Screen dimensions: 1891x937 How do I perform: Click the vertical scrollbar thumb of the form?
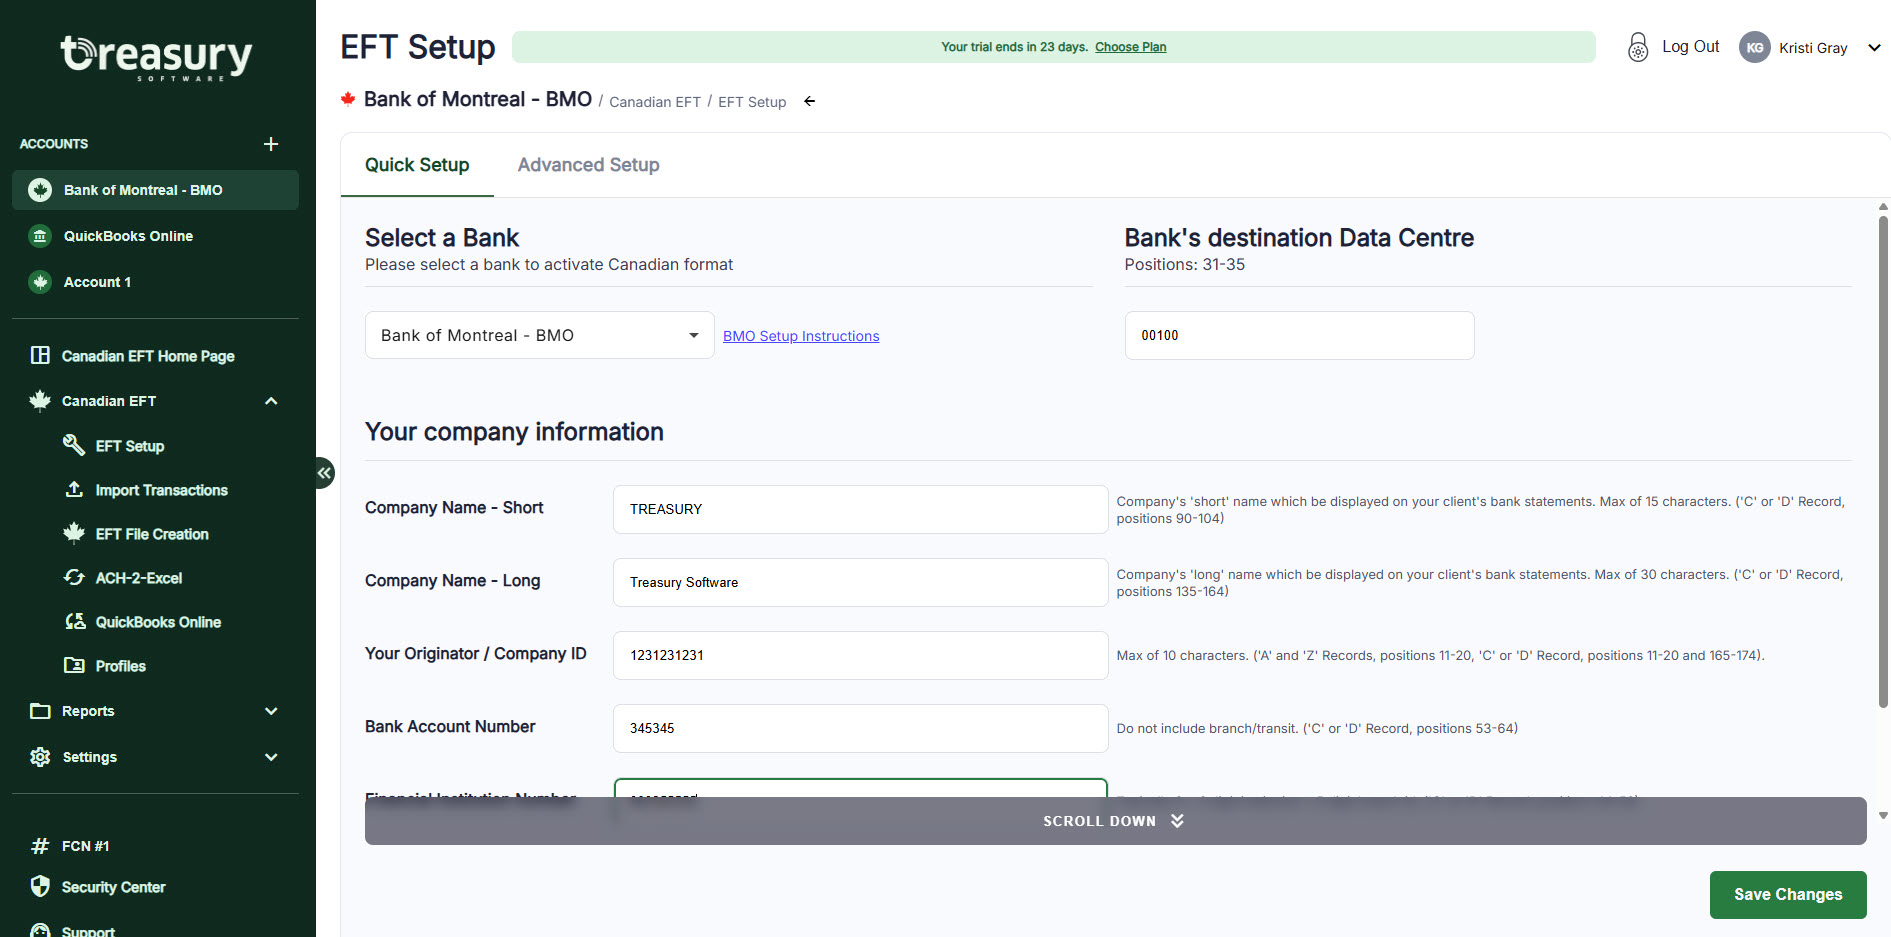[x=1883, y=461]
